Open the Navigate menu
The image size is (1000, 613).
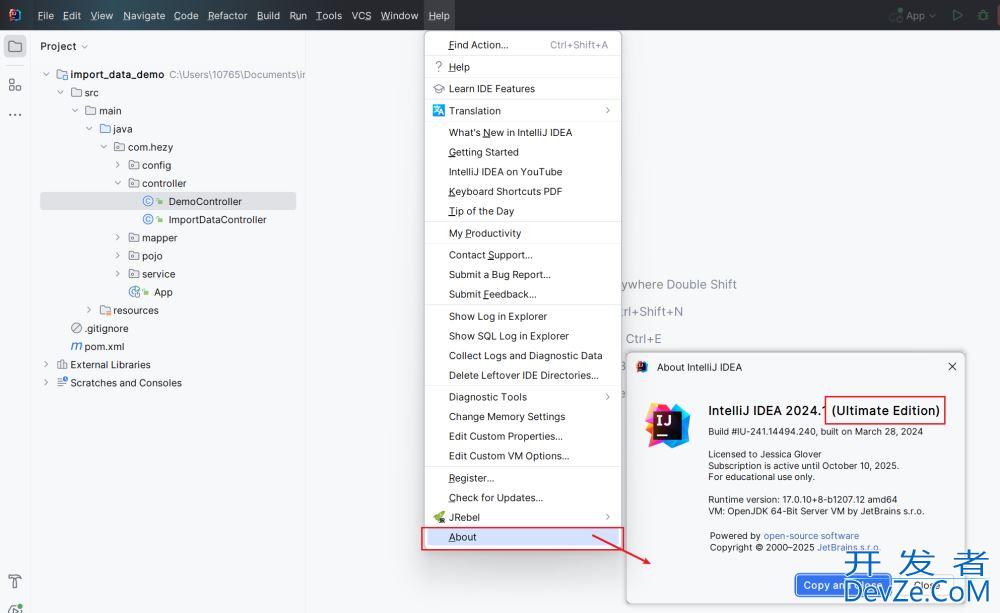[x=144, y=15]
